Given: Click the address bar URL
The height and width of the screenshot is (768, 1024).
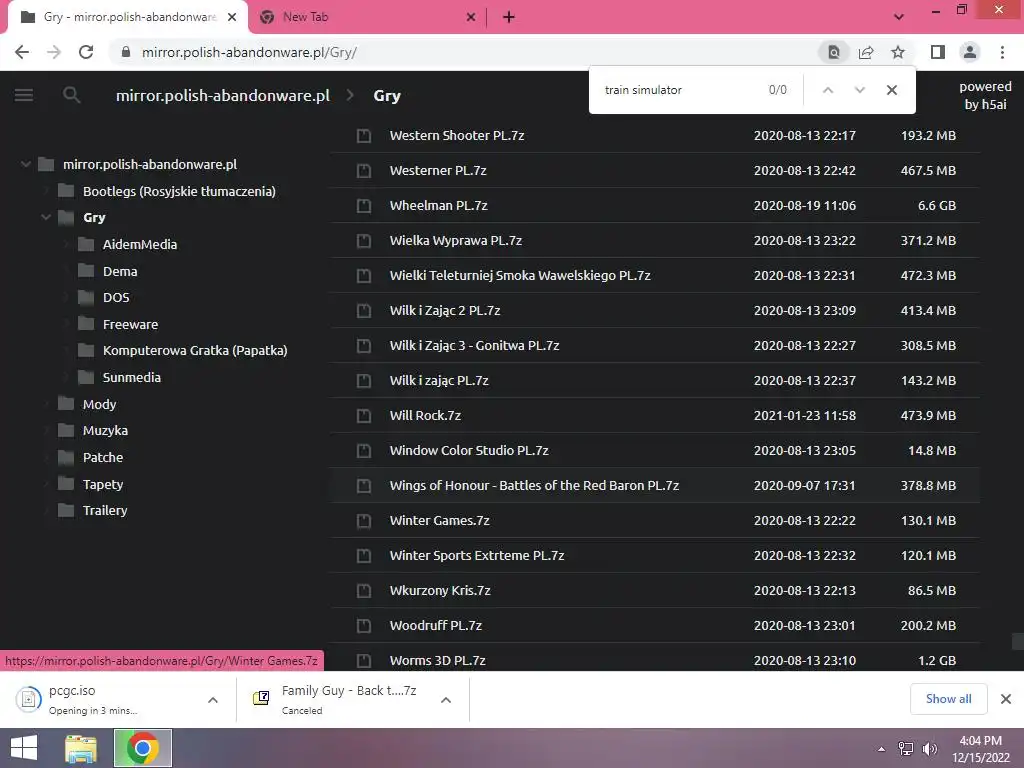Looking at the screenshot, I should [249, 52].
